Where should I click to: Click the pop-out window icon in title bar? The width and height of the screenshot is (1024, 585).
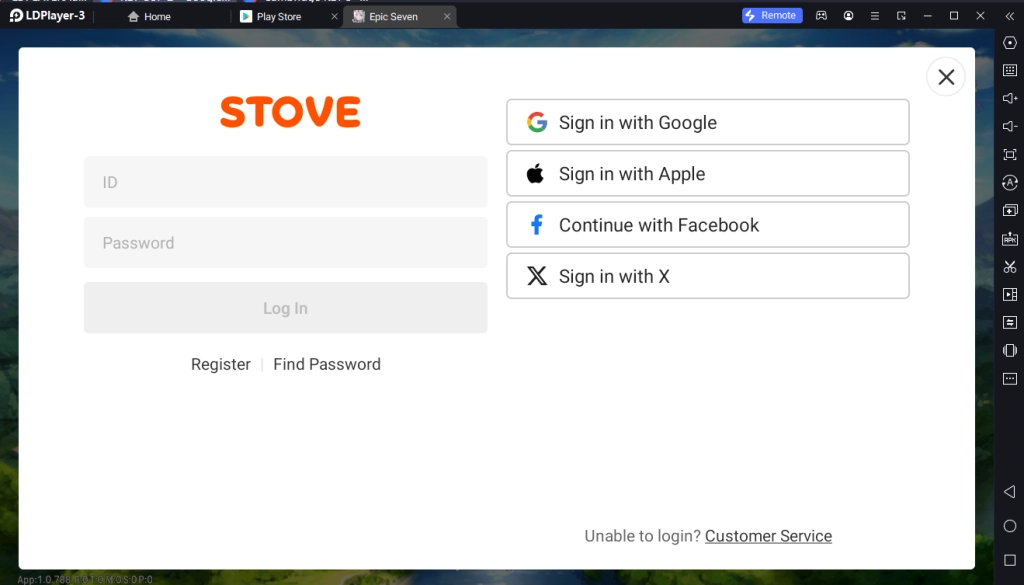pos(901,16)
